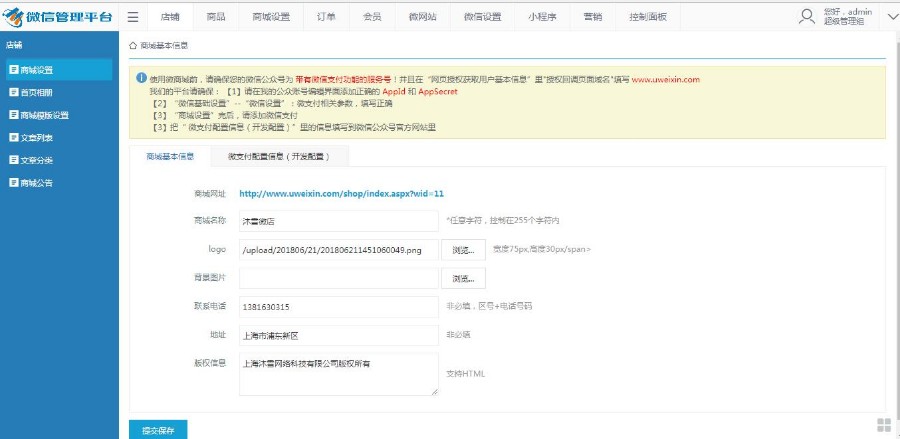Click the WeChat platform logo icon
Screen dimensions: 900x439
tap(11, 17)
